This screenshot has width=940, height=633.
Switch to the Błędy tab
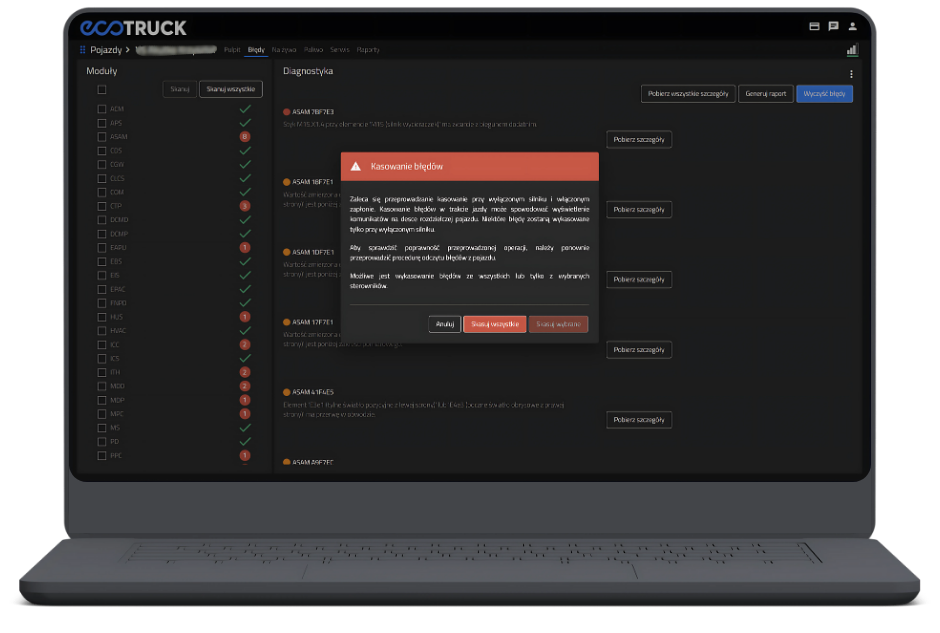tap(256, 49)
